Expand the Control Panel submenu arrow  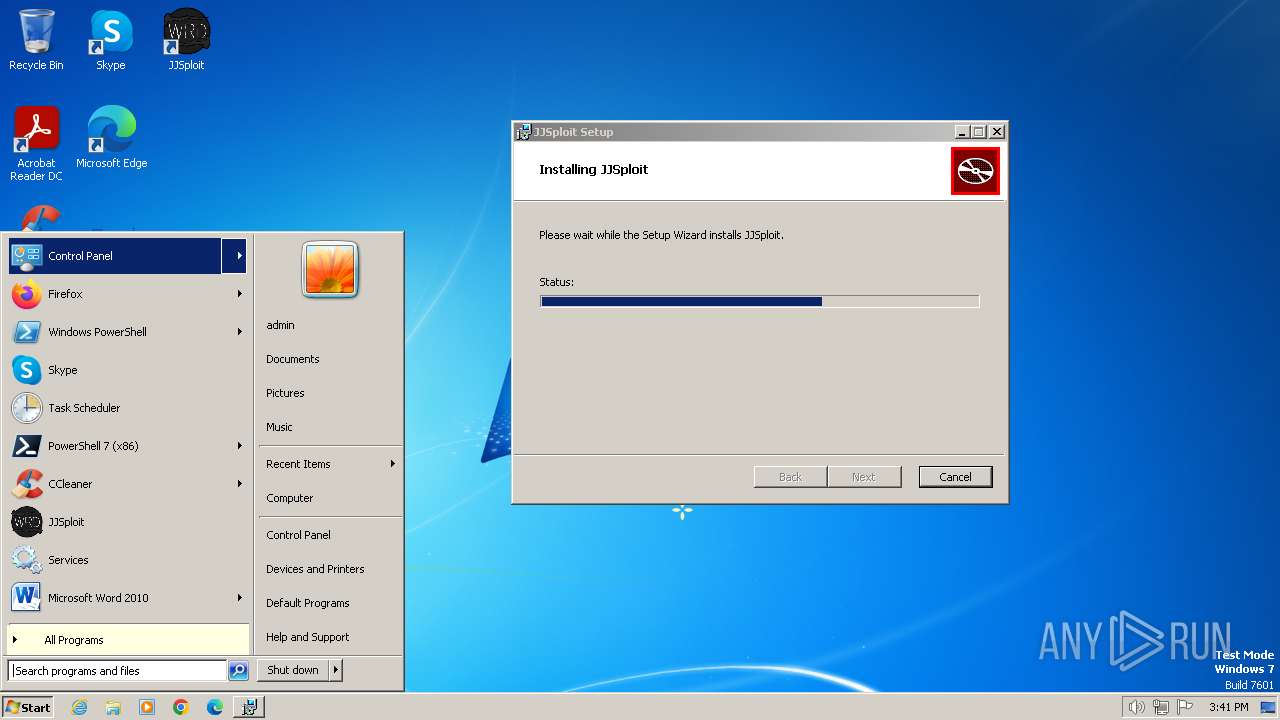(x=239, y=256)
